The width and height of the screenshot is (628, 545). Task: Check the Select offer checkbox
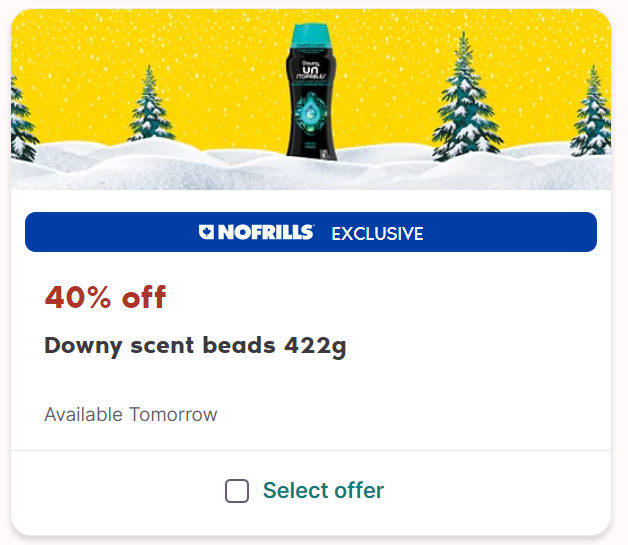click(x=237, y=491)
